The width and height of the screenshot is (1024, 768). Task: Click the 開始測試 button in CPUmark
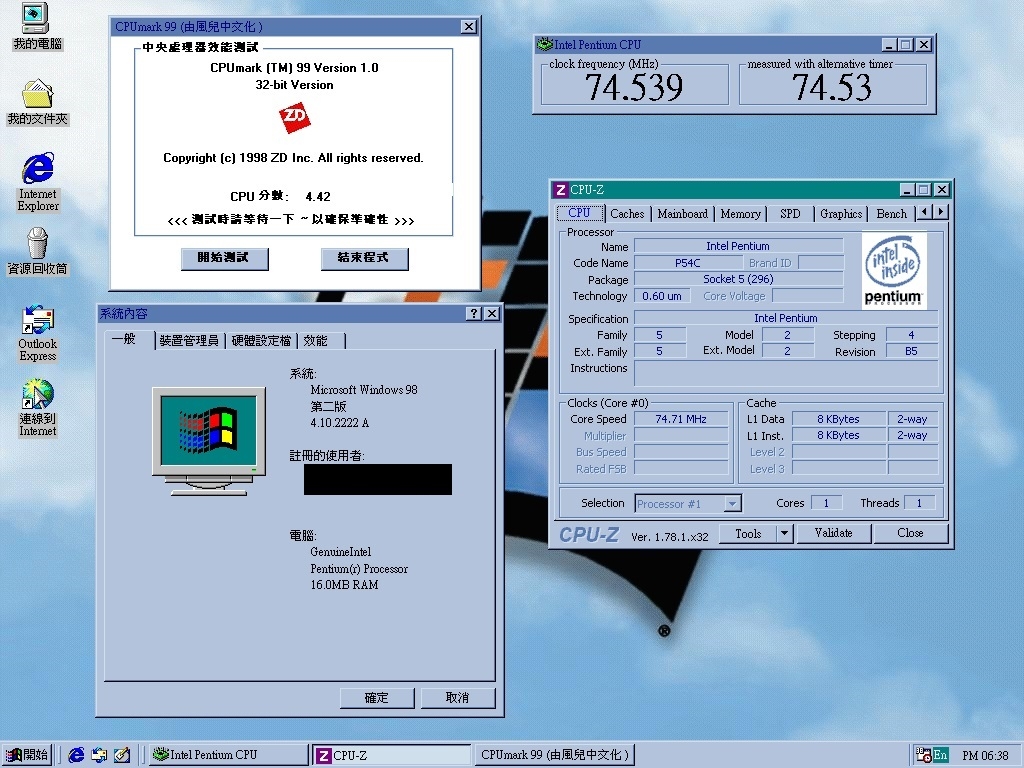click(226, 258)
